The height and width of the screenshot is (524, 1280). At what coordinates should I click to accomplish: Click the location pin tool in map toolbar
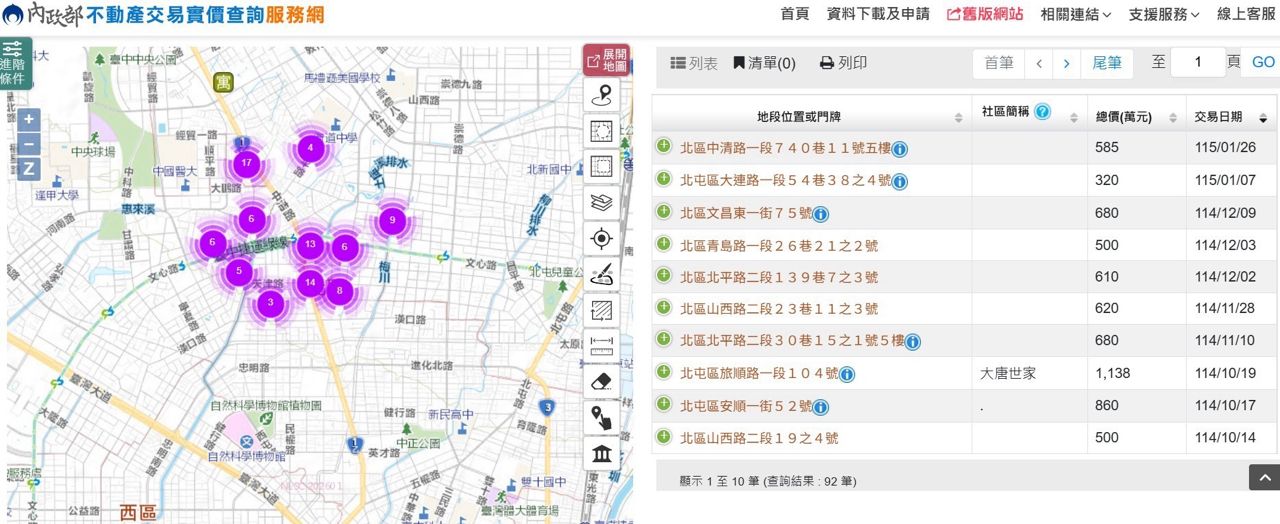click(x=601, y=96)
